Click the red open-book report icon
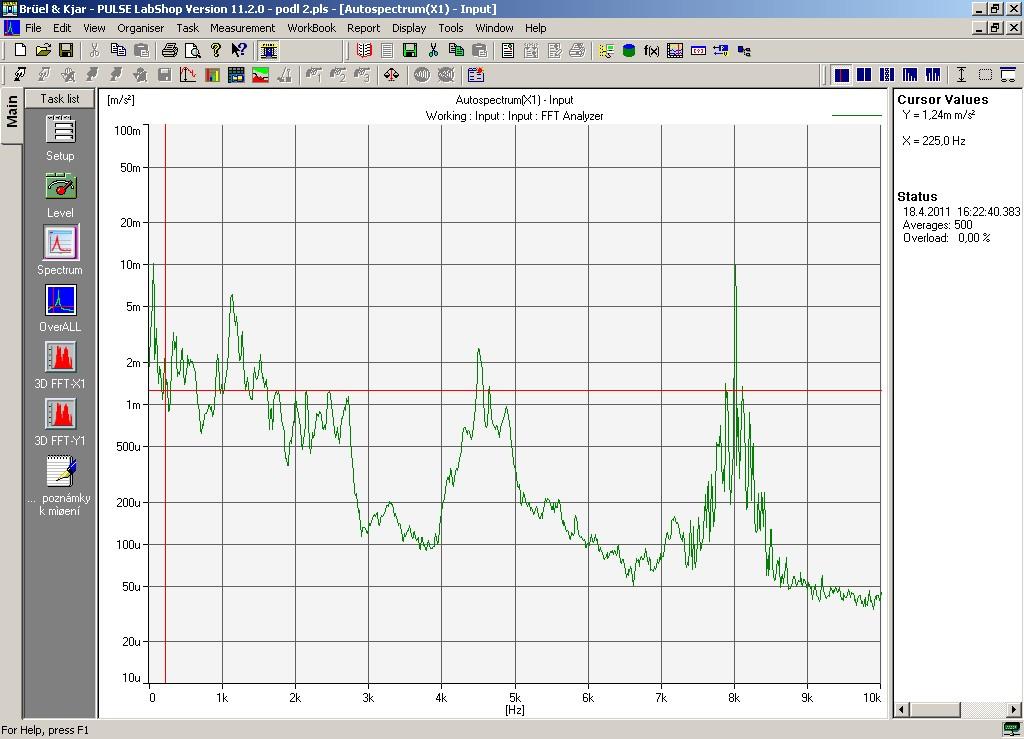The image size is (1024, 739). [x=364, y=50]
